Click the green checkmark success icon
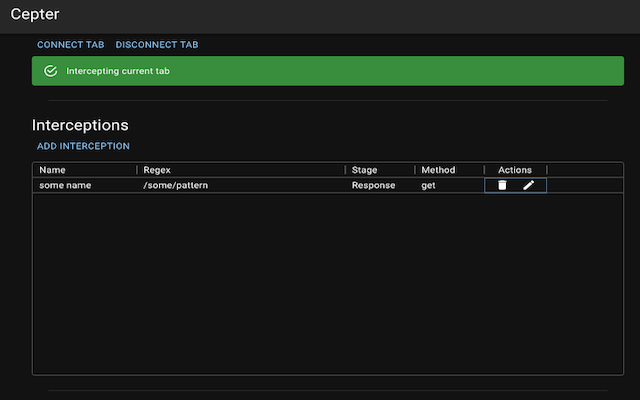640x400 pixels. [51, 71]
